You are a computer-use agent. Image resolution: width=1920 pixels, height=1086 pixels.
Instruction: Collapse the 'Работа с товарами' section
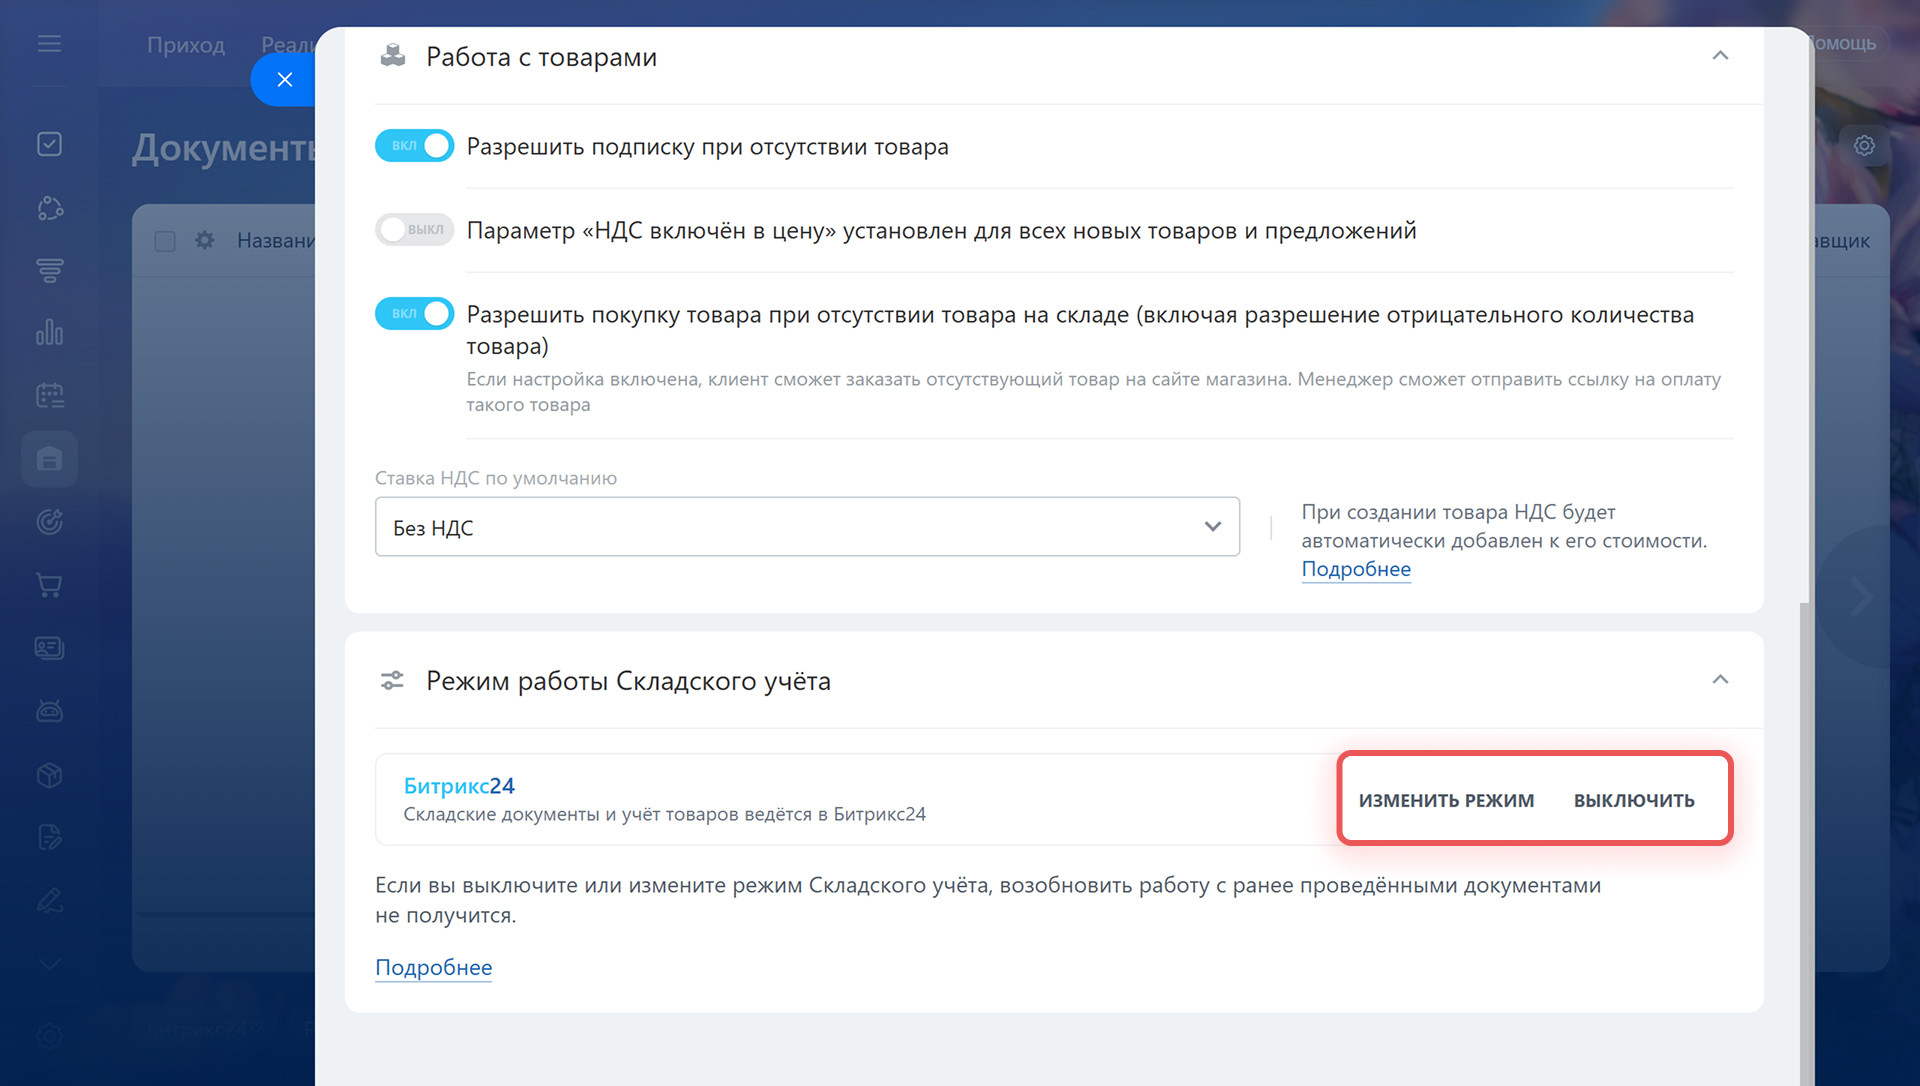point(1720,56)
